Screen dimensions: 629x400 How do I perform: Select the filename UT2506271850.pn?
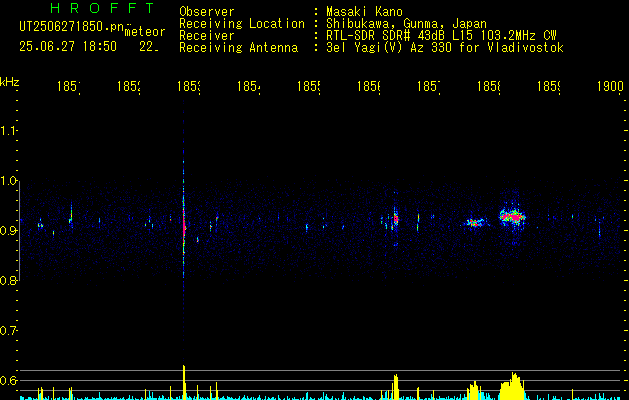72,27
